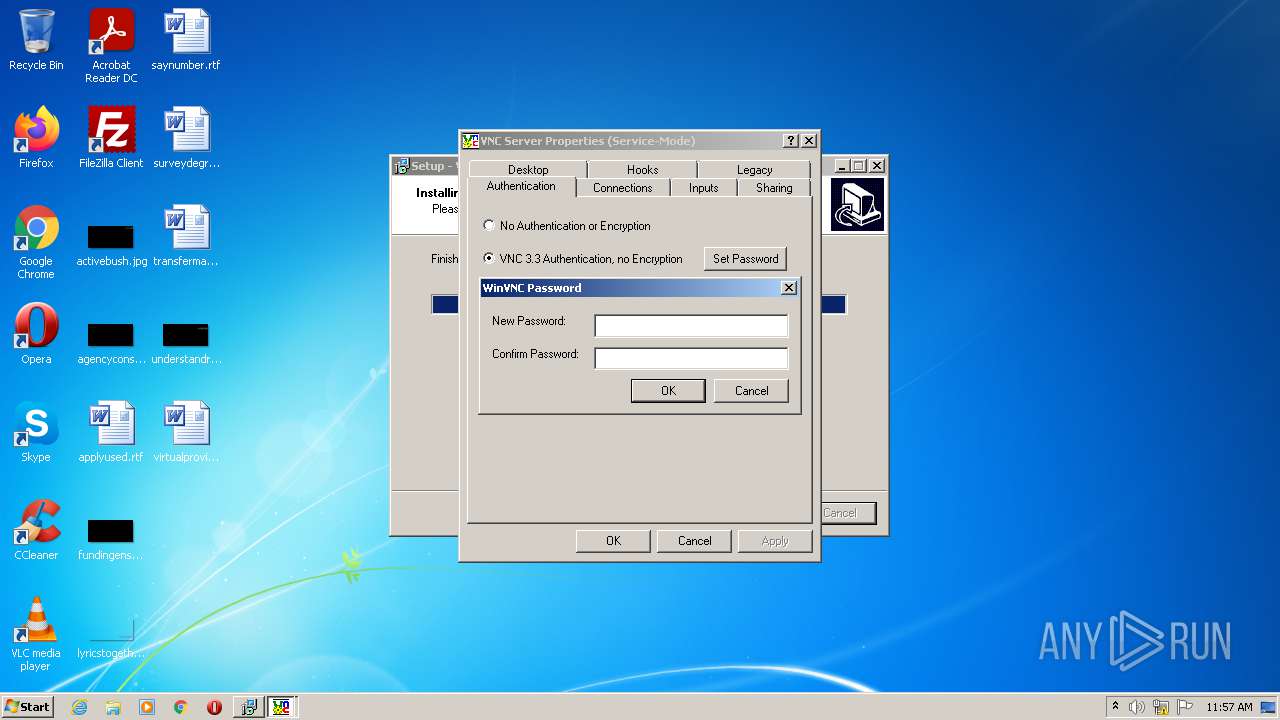Viewport: 1280px width, 720px height.
Task: Open Windows Explorer folder in taskbar
Action: (113, 707)
